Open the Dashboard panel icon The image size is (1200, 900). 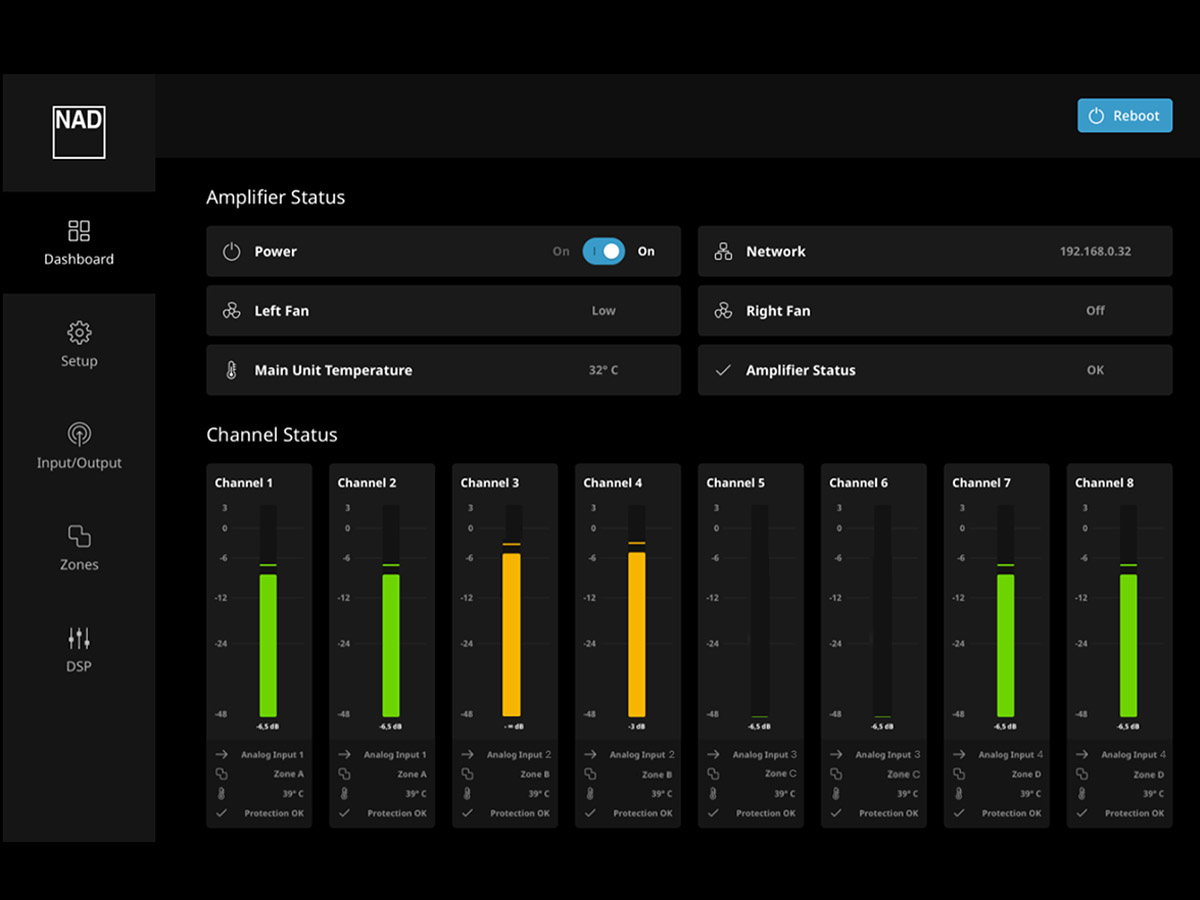point(79,229)
